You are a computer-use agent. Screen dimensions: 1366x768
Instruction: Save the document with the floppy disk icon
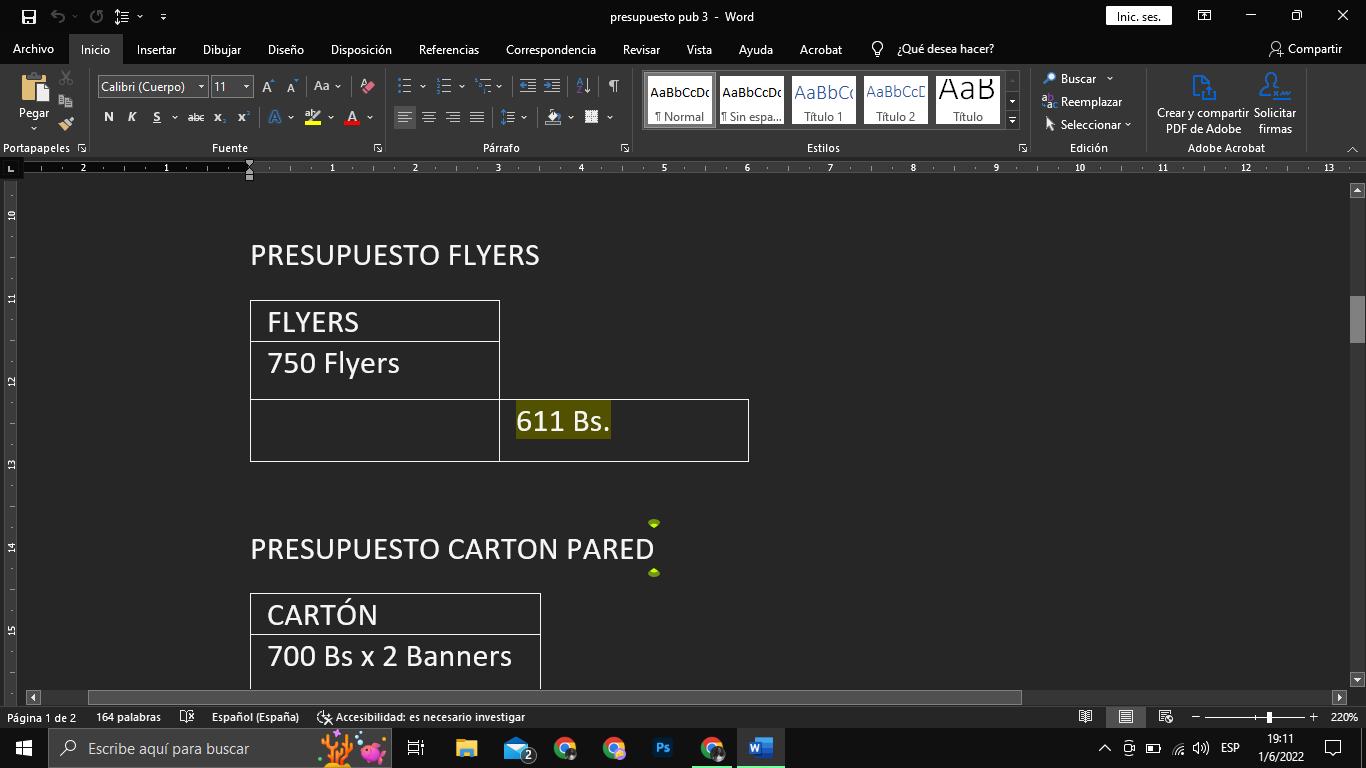pyautogui.click(x=28, y=17)
